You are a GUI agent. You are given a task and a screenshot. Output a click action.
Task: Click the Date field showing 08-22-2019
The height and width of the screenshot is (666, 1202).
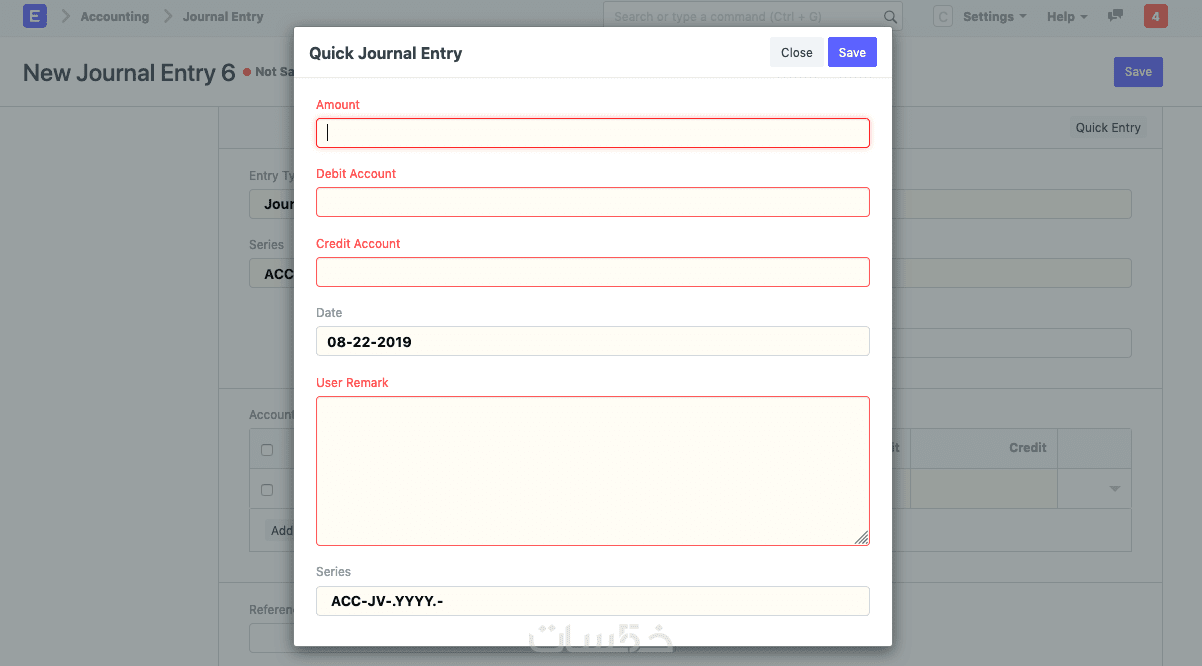593,341
